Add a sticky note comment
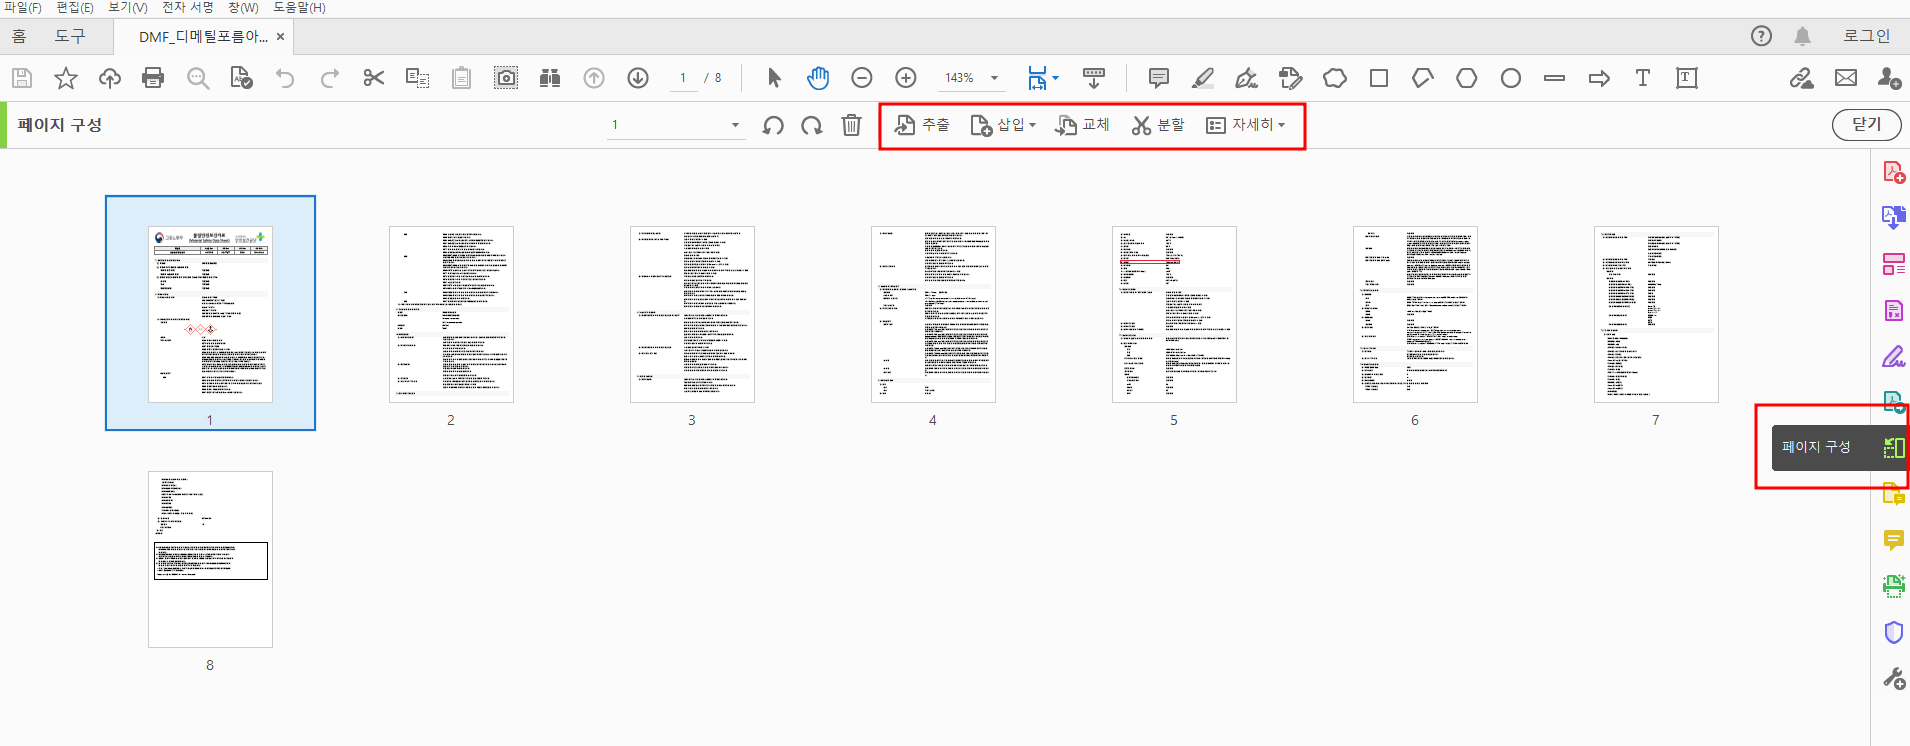 click(x=1159, y=78)
